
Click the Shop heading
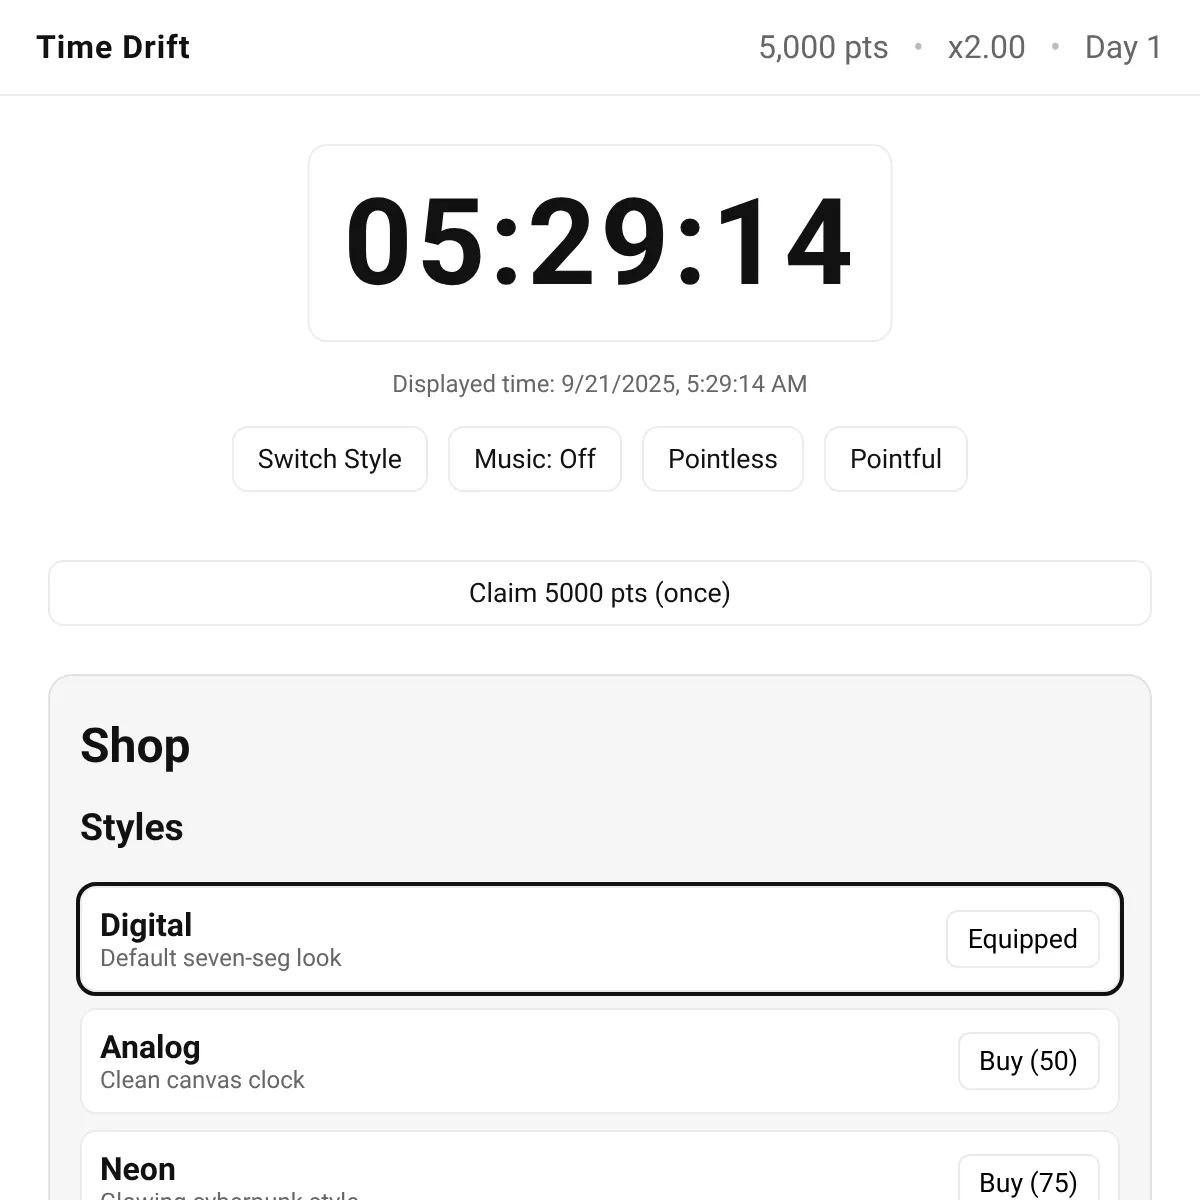coord(135,746)
